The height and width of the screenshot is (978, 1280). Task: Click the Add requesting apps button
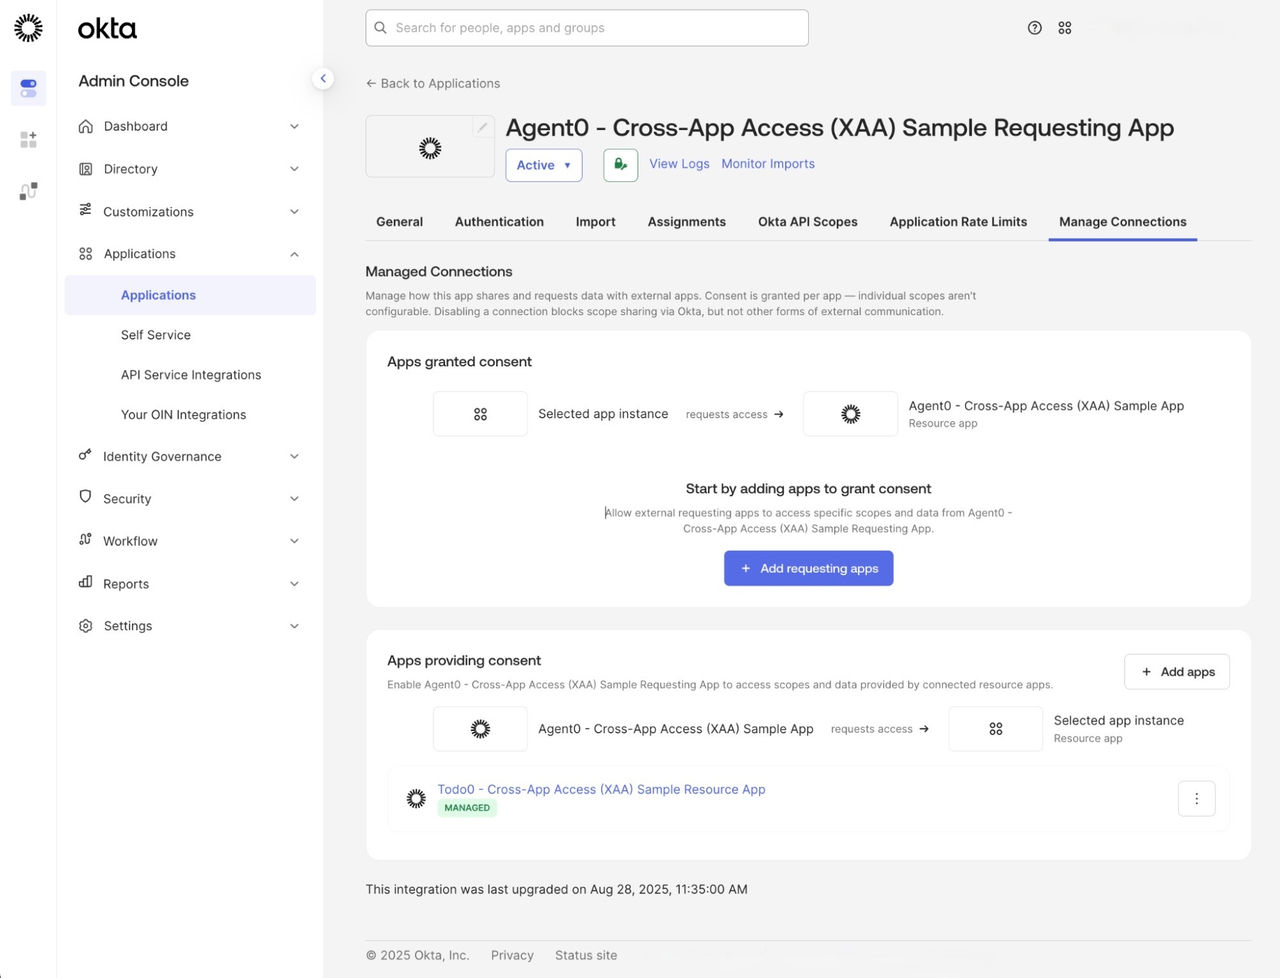pos(808,567)
